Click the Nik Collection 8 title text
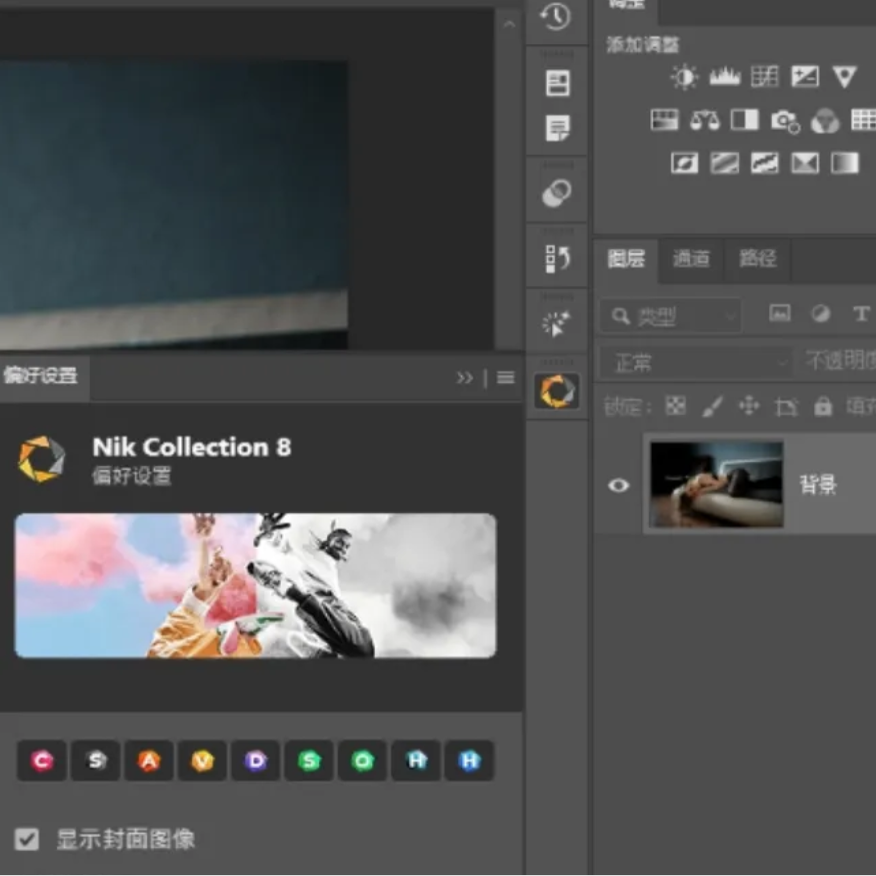 coord(192,447)
